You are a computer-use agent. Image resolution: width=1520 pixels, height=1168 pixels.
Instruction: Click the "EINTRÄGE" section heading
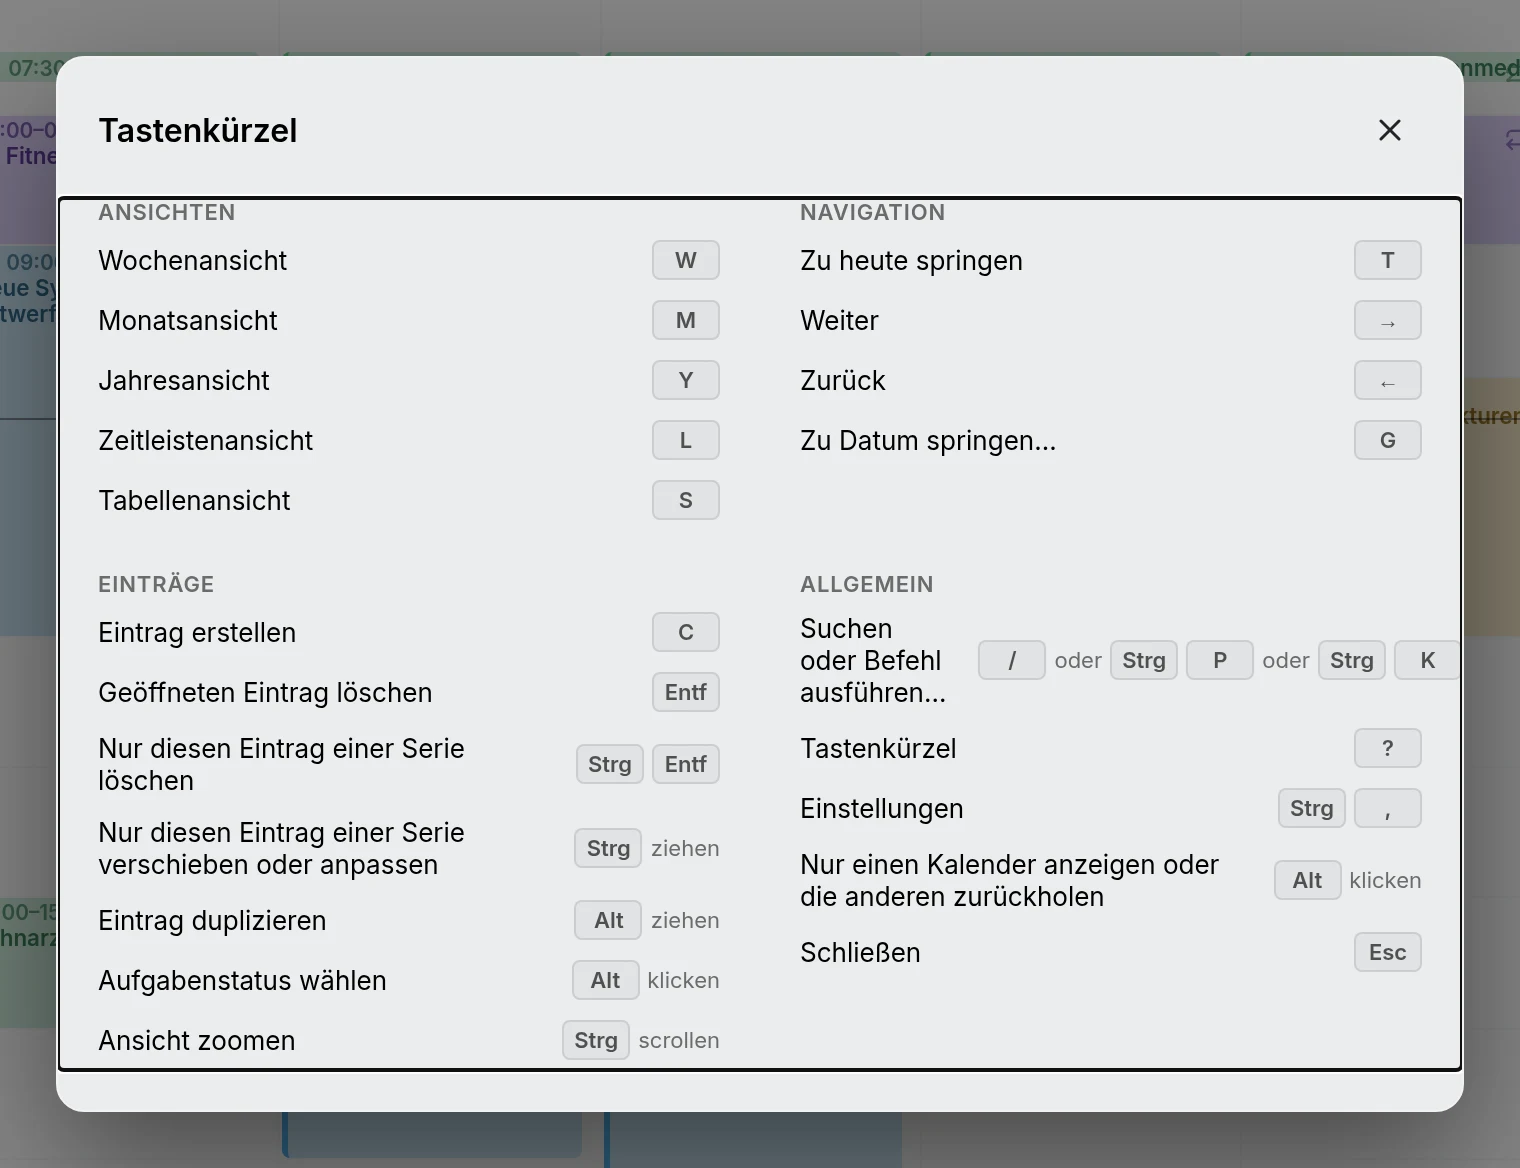pyautogui.click(x=156, y=584)
